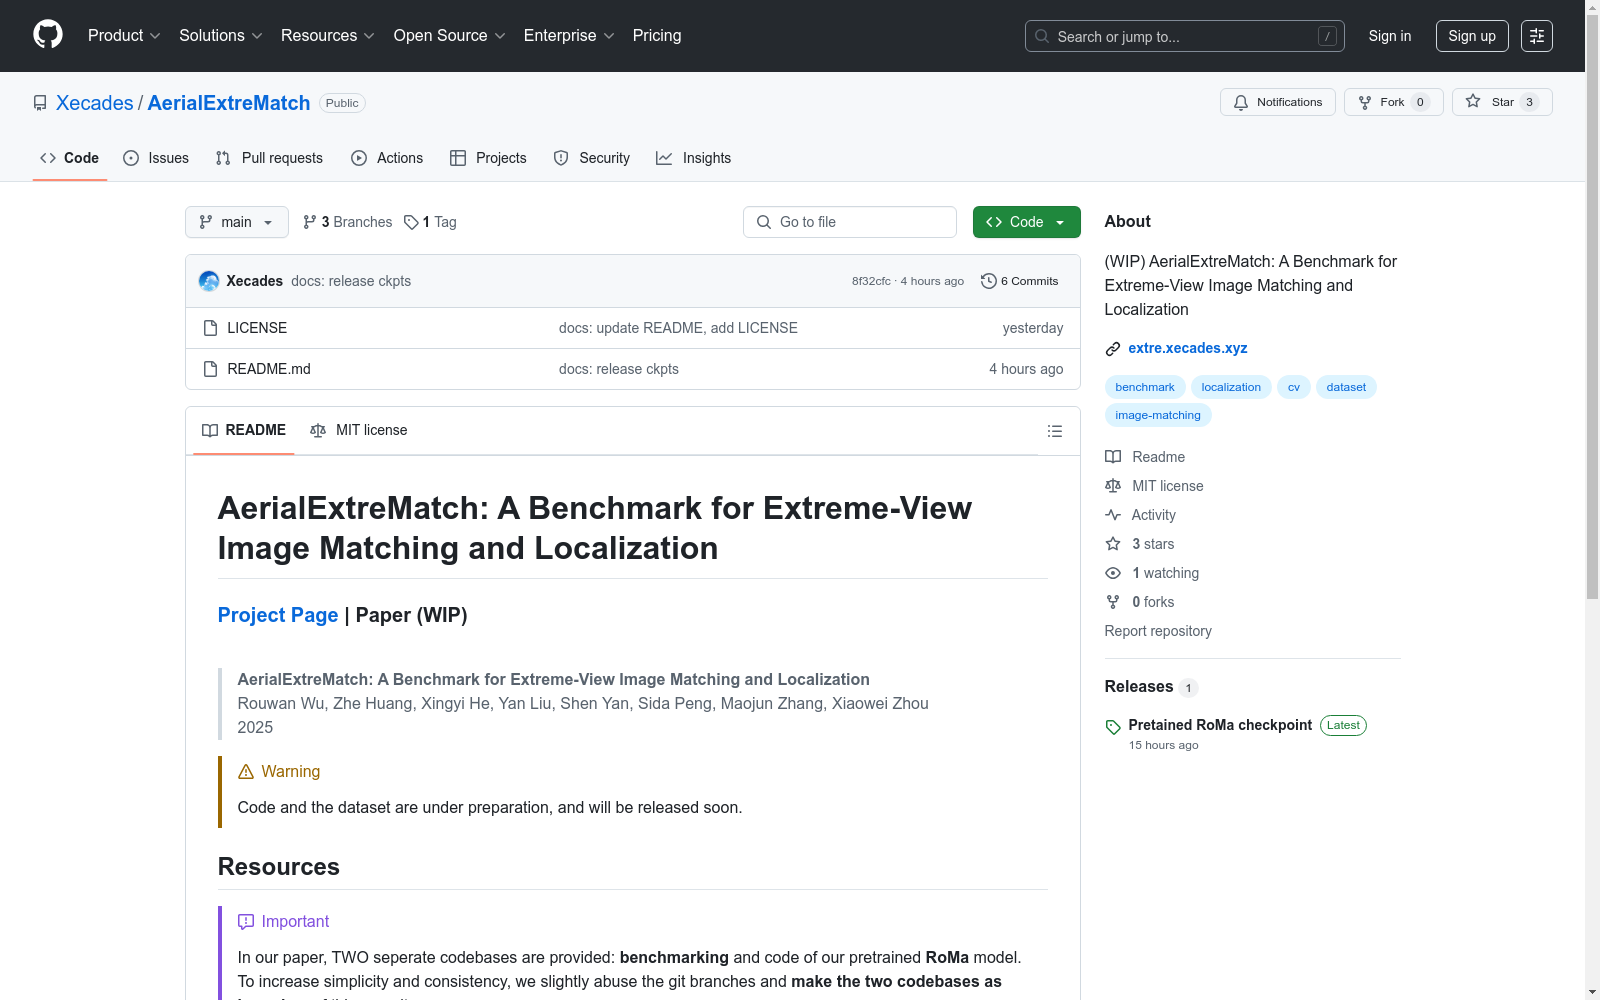Fork the repository
The width and height of the screenshot is (1600, 1000).
tap(1394, 102)
